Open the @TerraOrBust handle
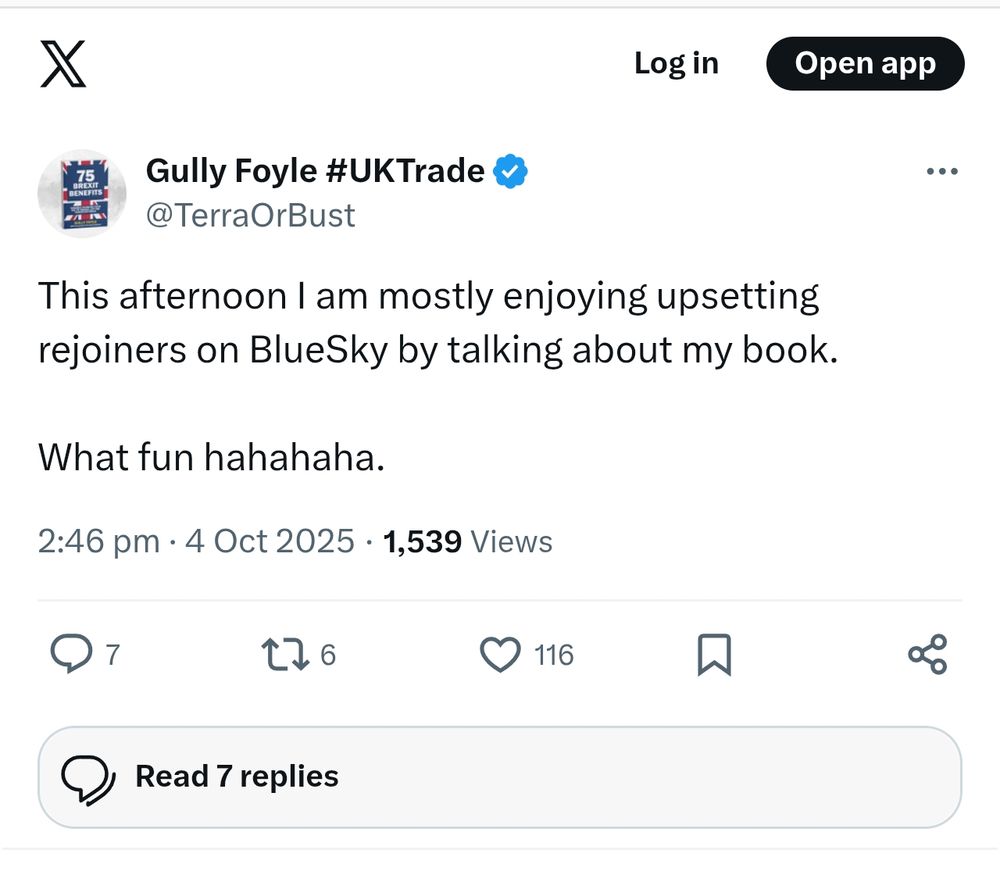The height and width of the screenshot is (889, 1000). tap(250, 215)
